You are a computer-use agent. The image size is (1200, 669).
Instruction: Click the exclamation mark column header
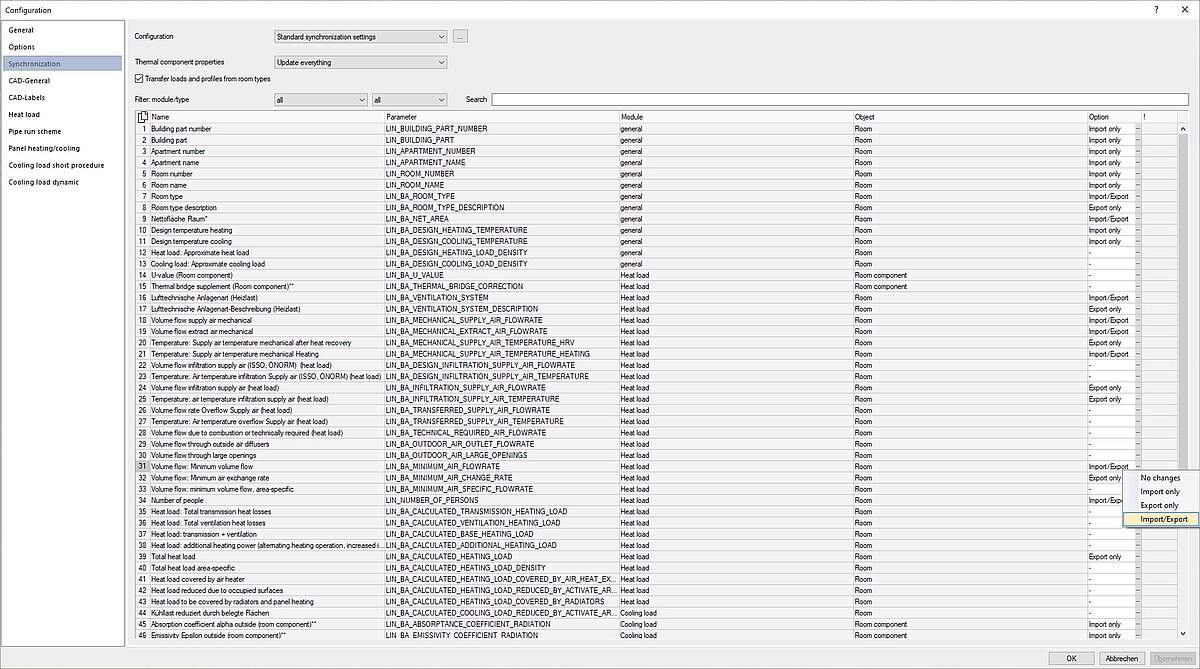click(x=1145, y=117)
